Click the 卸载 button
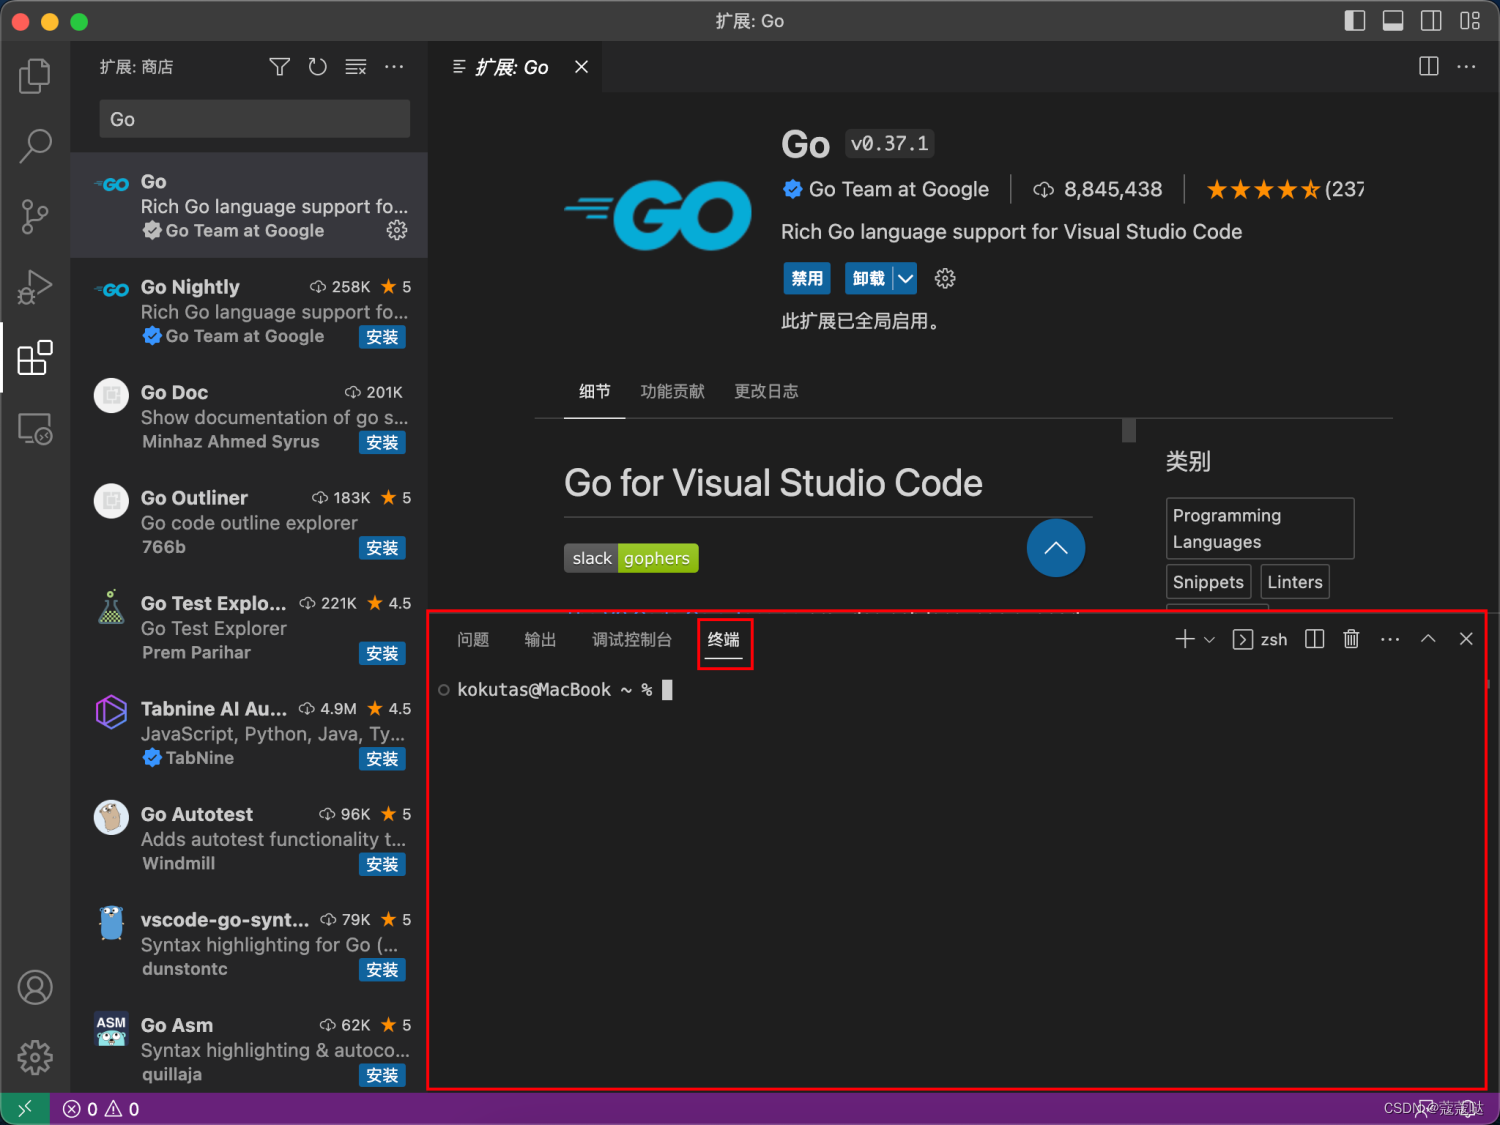1500x1125 pixels. pos(869,279)
